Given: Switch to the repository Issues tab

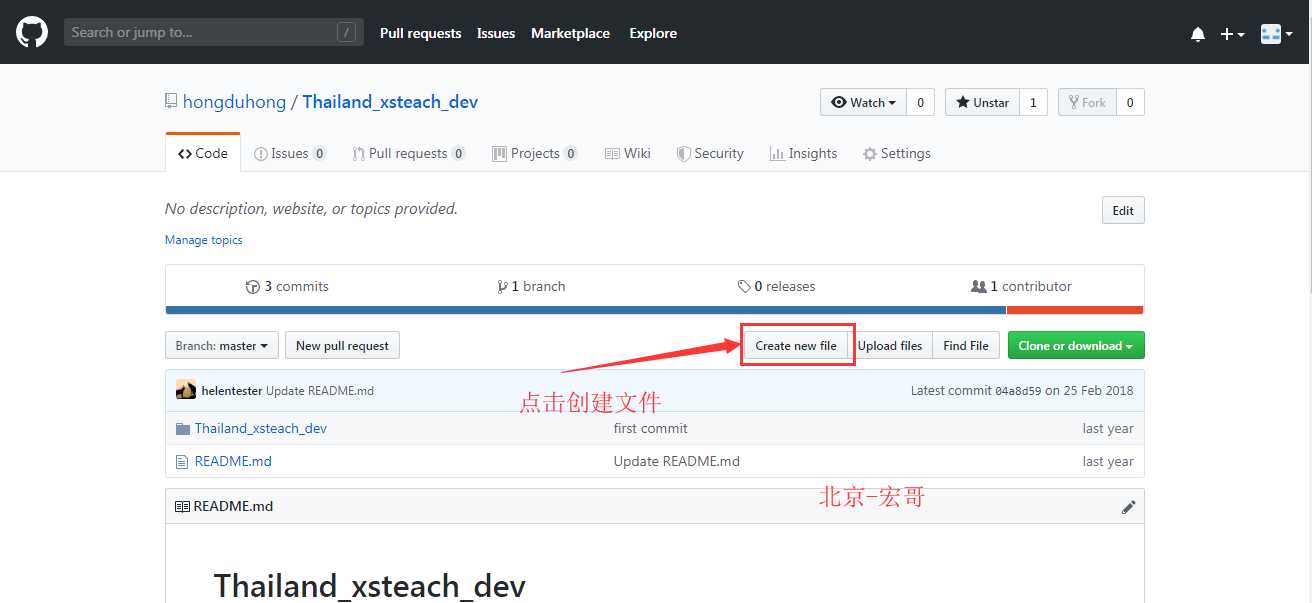Looking at the screenshot, I should click(x=290, y=153).
